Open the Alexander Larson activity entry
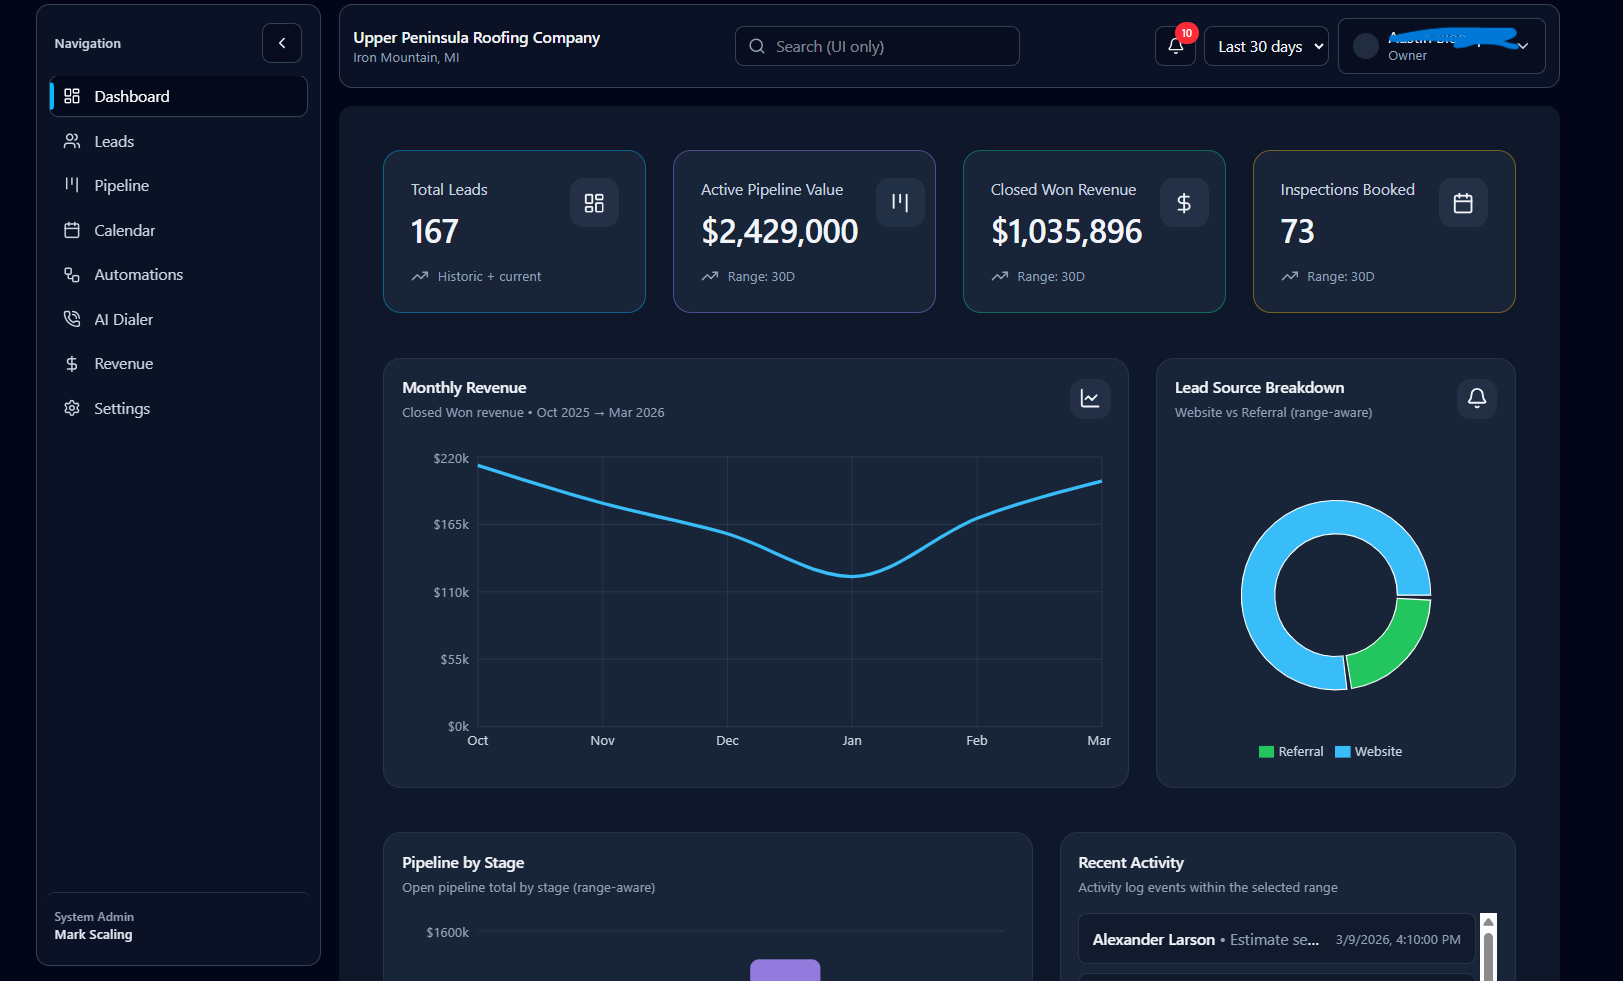 [x=1276, y=939]
